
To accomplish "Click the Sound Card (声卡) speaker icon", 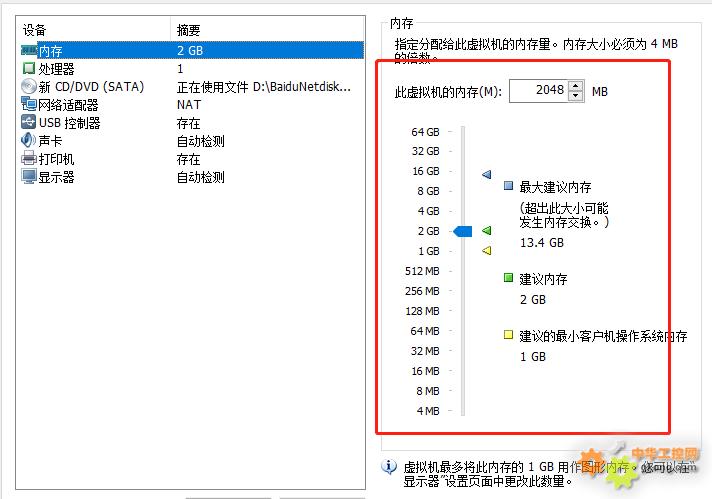I will 28,141.
